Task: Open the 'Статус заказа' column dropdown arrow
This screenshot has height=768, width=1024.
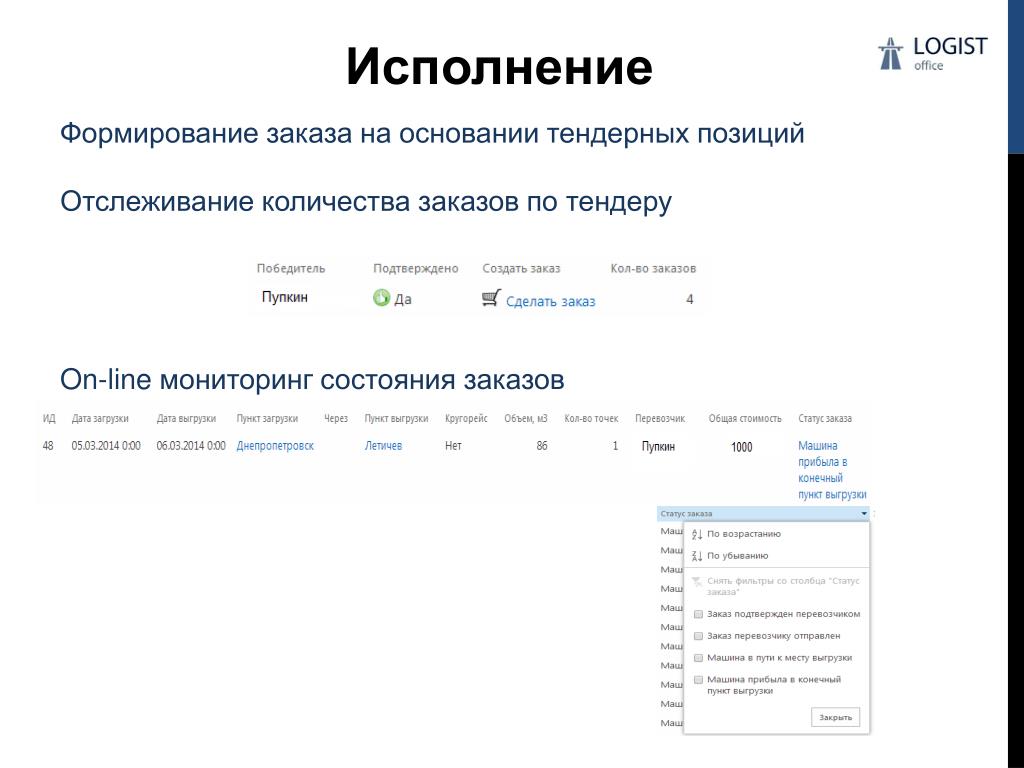Action: coord(864,514)
